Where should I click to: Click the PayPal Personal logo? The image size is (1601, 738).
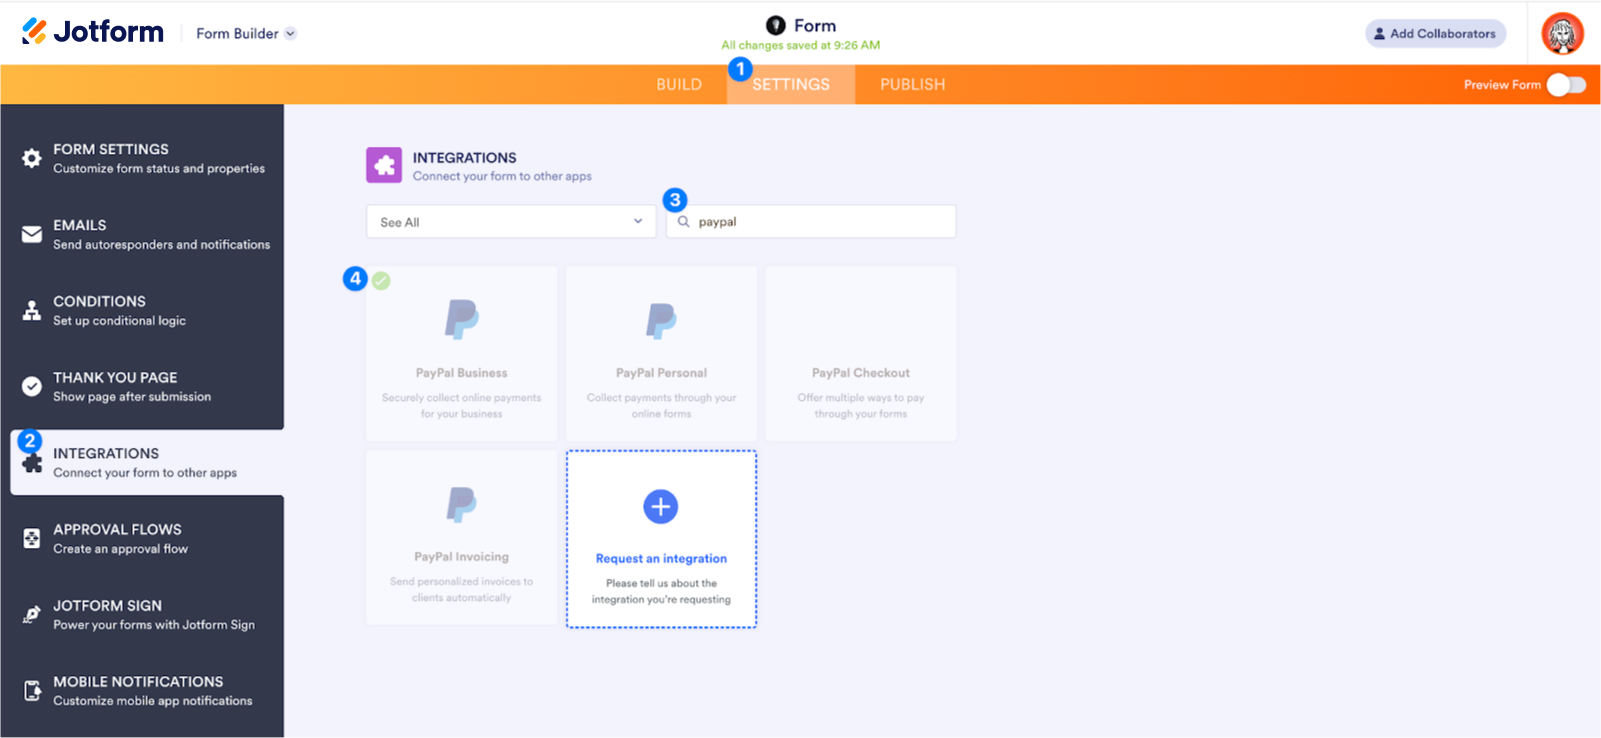661,321
